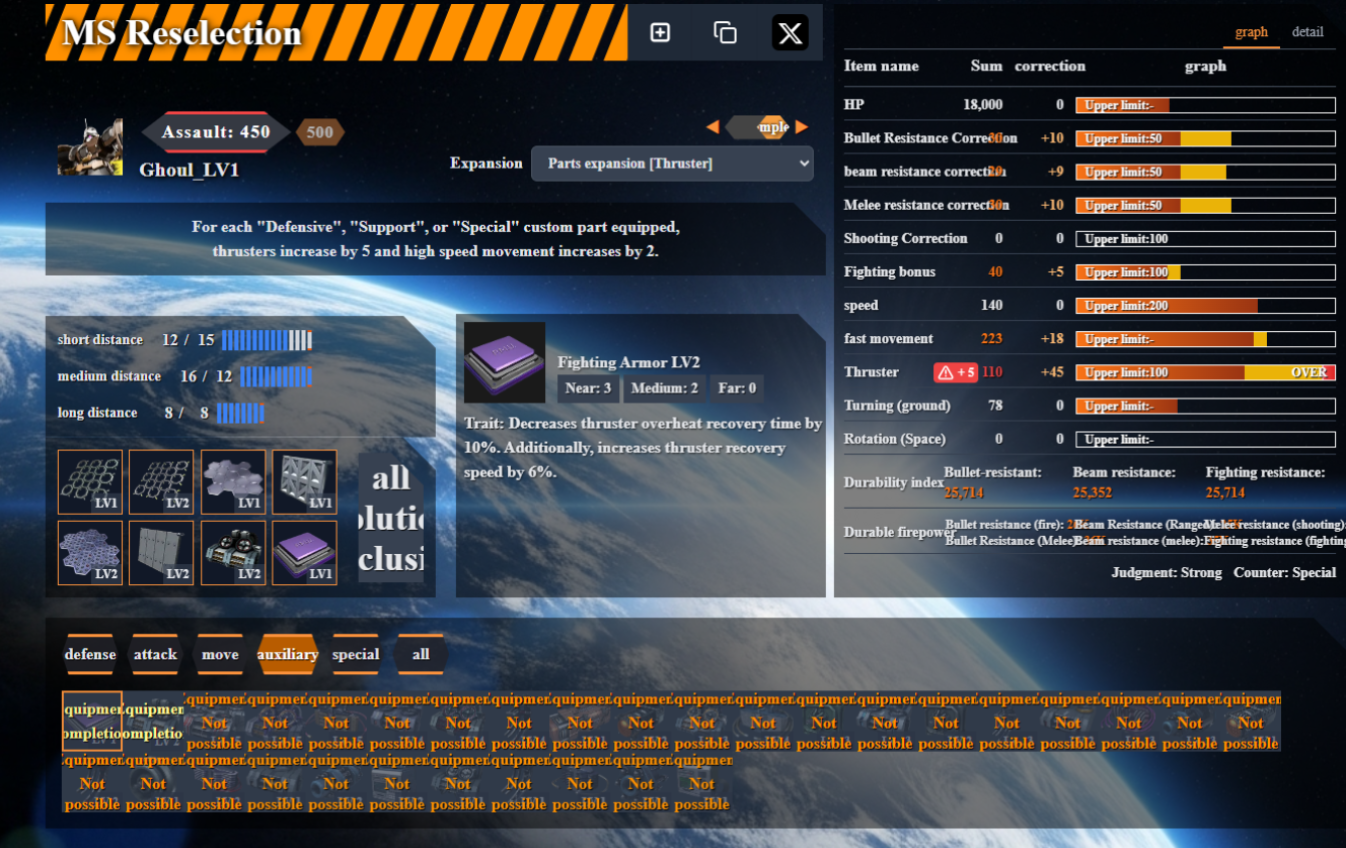This screenshot has width=1346, height=848.
Task: Click the Durability index label
Action: 894,482
